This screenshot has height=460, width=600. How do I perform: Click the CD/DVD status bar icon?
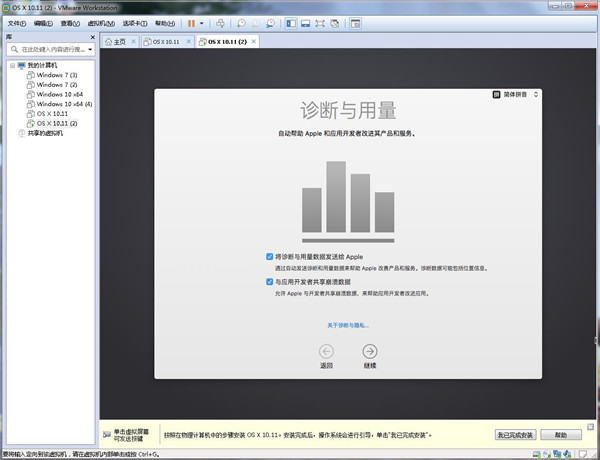click(x=547, y=454)
